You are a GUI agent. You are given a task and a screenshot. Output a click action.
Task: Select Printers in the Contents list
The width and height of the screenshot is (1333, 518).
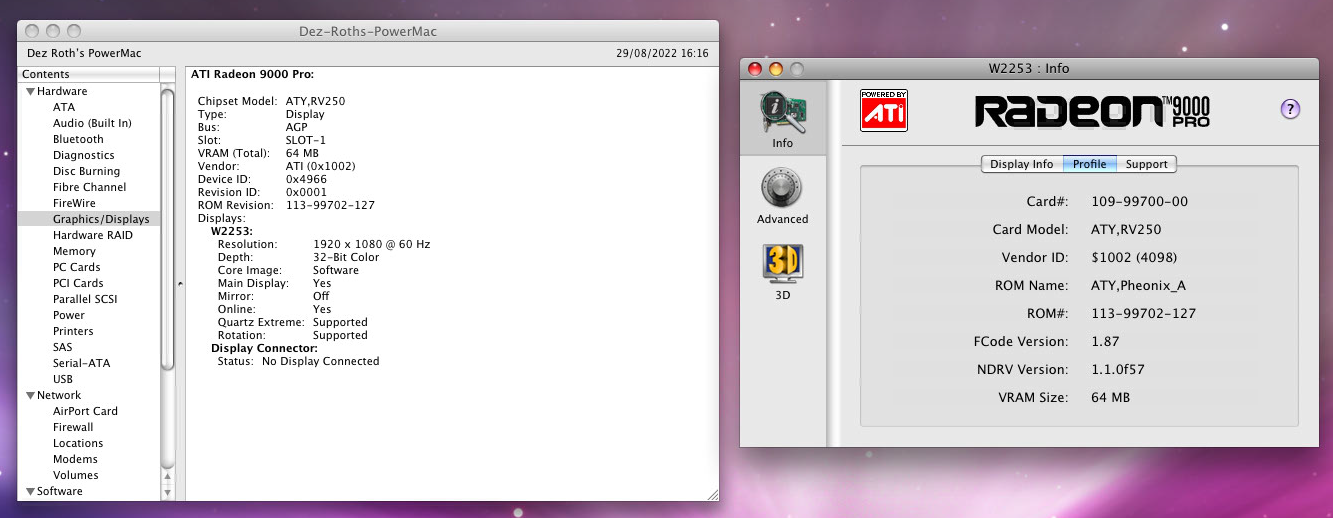(x=73, y=331)
